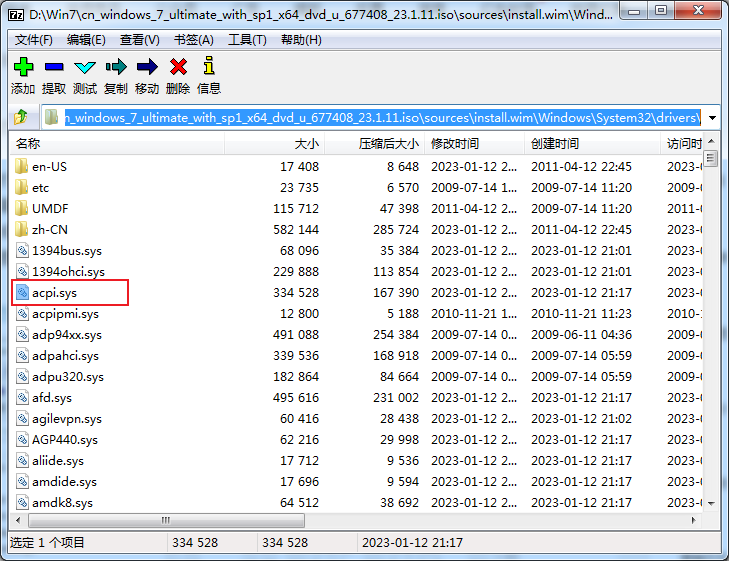Sort by Created (创建时间) column header
Image resolution: width=729 pixels, height=561 pixels.
[592, 144]
